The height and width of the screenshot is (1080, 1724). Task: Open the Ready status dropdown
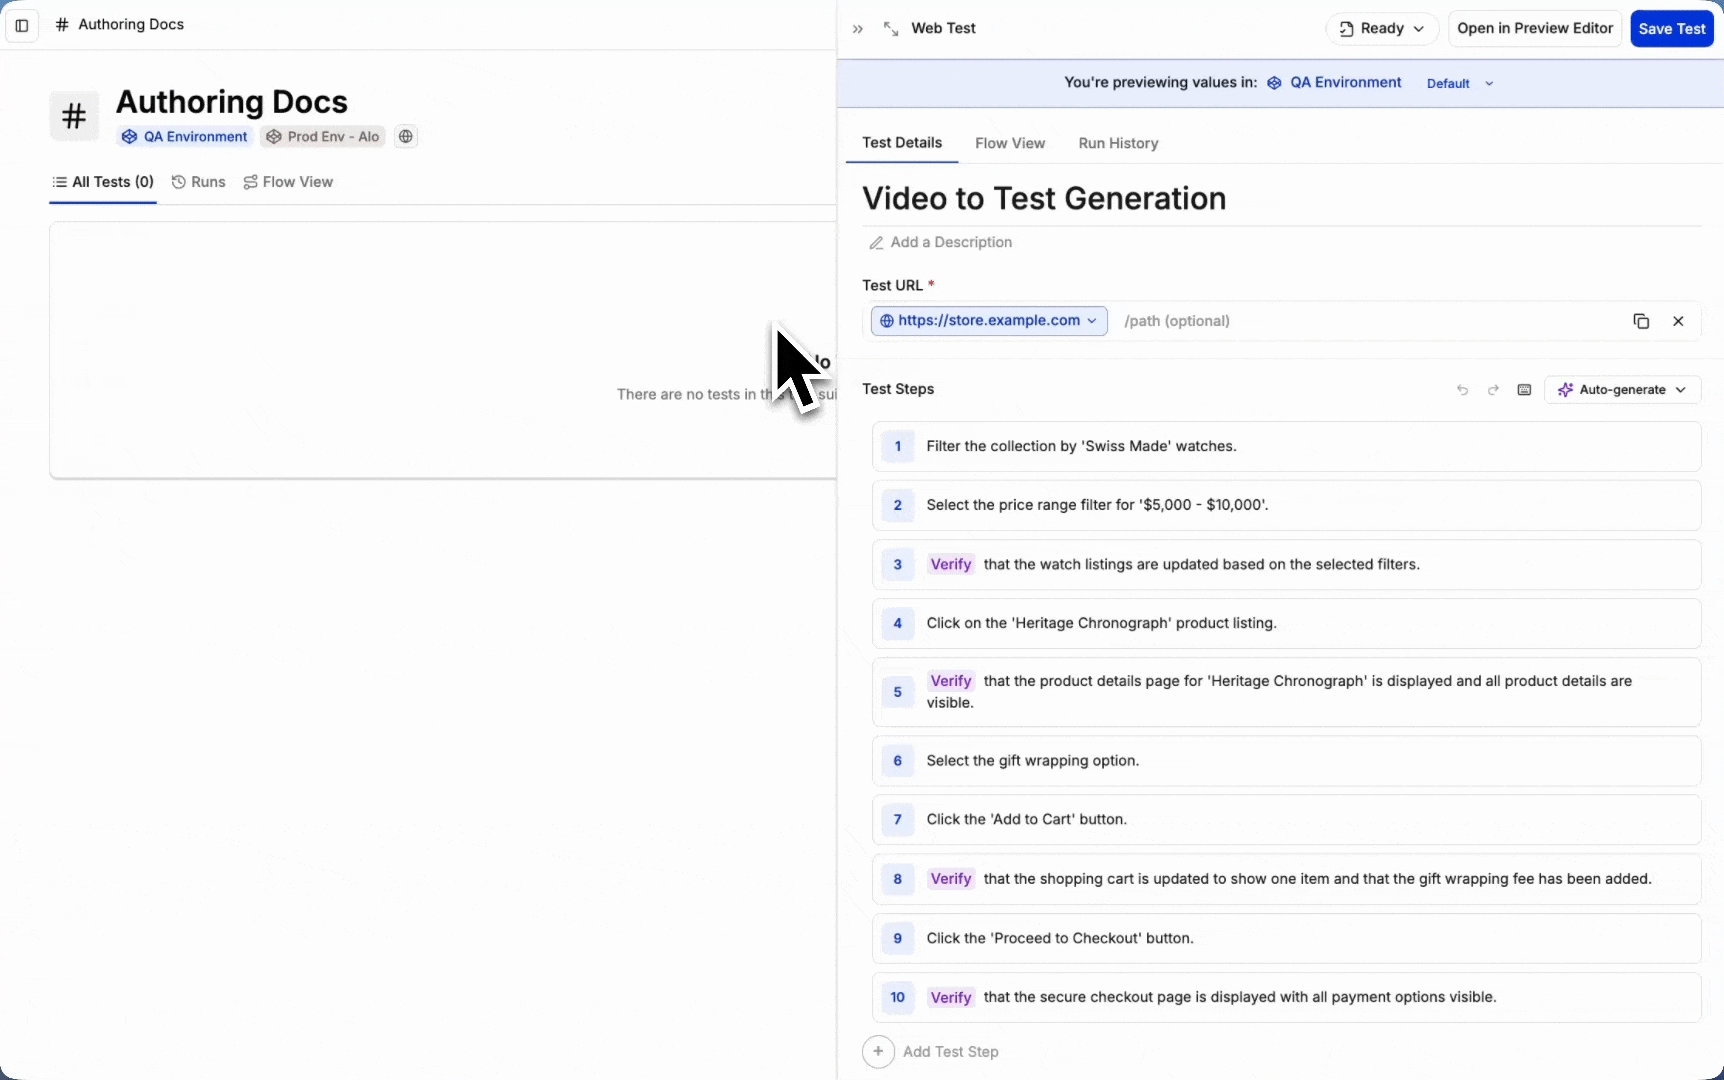1382,29
